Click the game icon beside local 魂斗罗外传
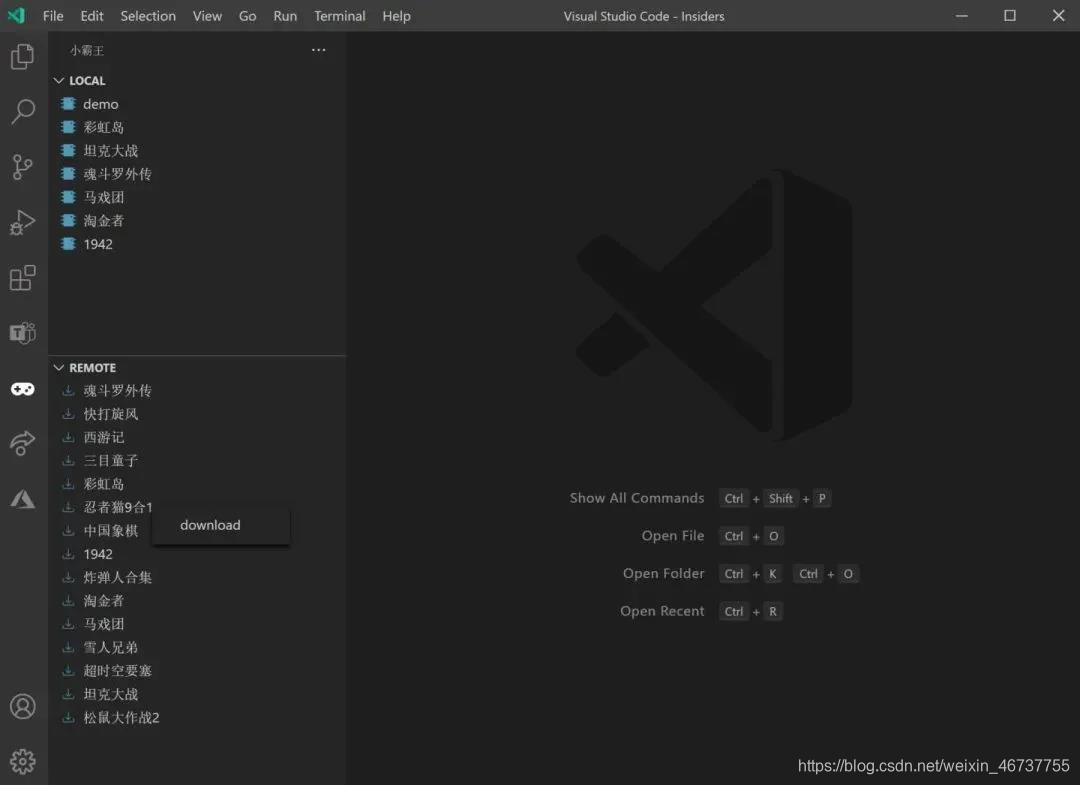Screen dimensions: 1080x785 68,174
